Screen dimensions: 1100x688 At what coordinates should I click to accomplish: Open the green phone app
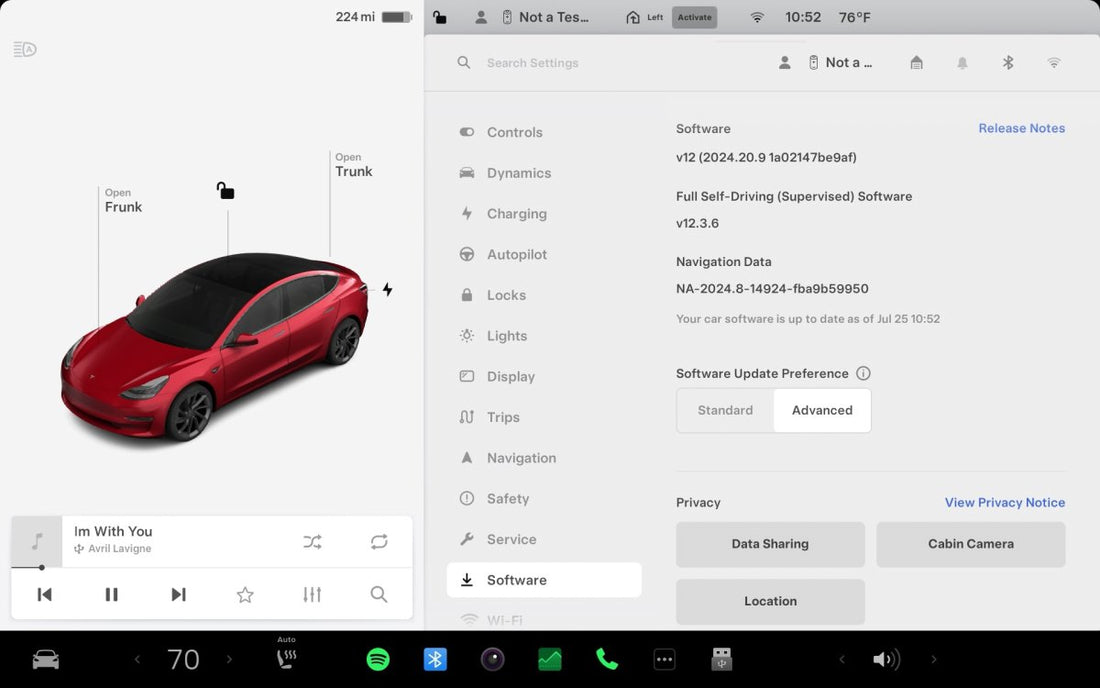point(606,659)
